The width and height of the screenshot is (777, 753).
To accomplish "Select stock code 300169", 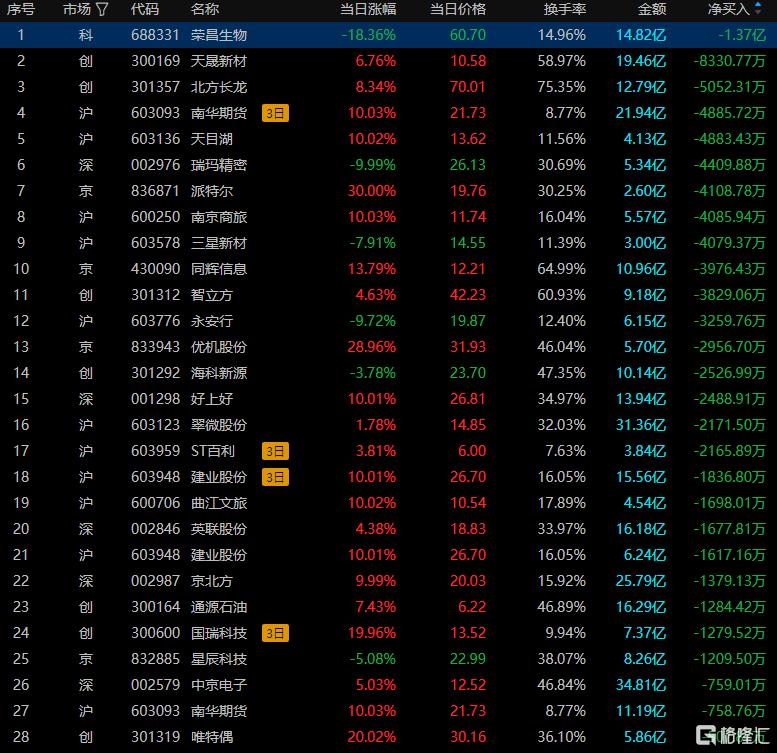I will tap(155, 61).
